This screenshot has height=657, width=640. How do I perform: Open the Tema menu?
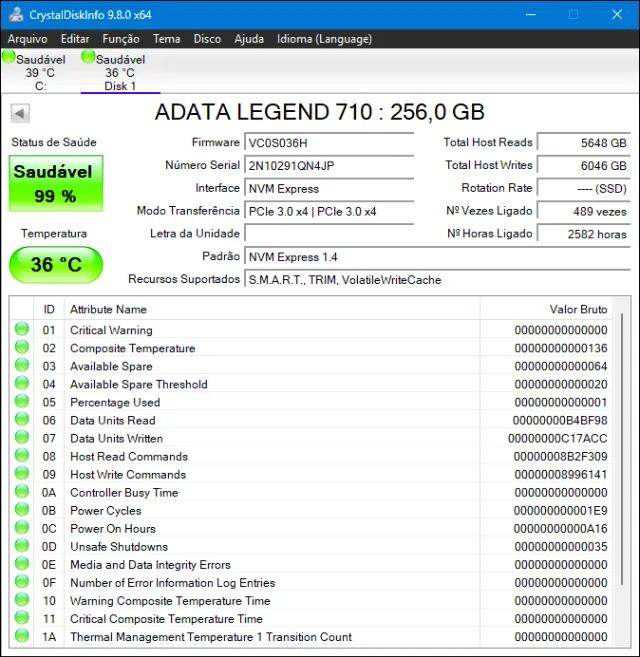tap(166, 39)
